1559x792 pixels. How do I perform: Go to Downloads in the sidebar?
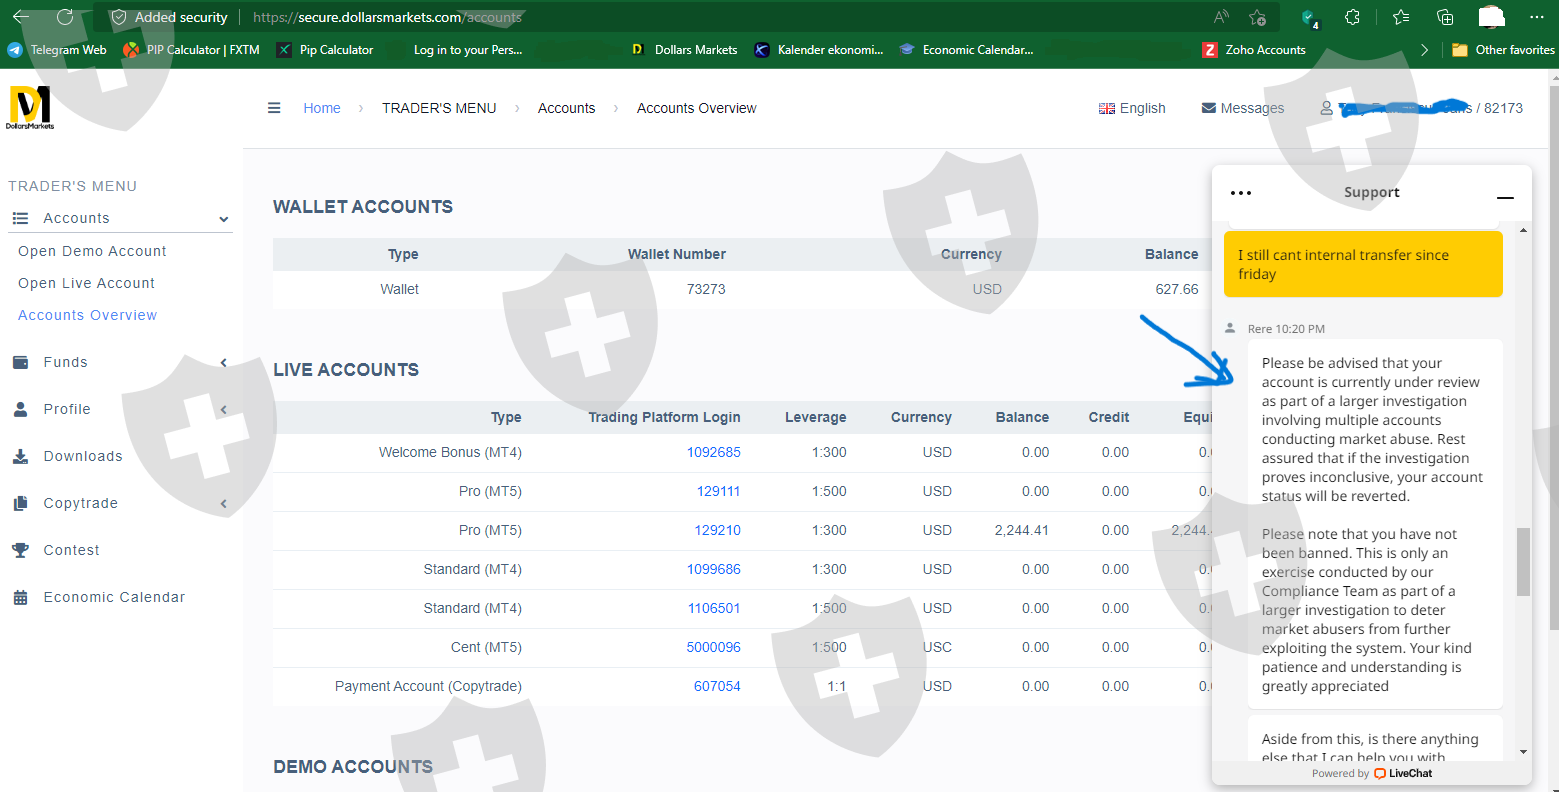[83, 456]
